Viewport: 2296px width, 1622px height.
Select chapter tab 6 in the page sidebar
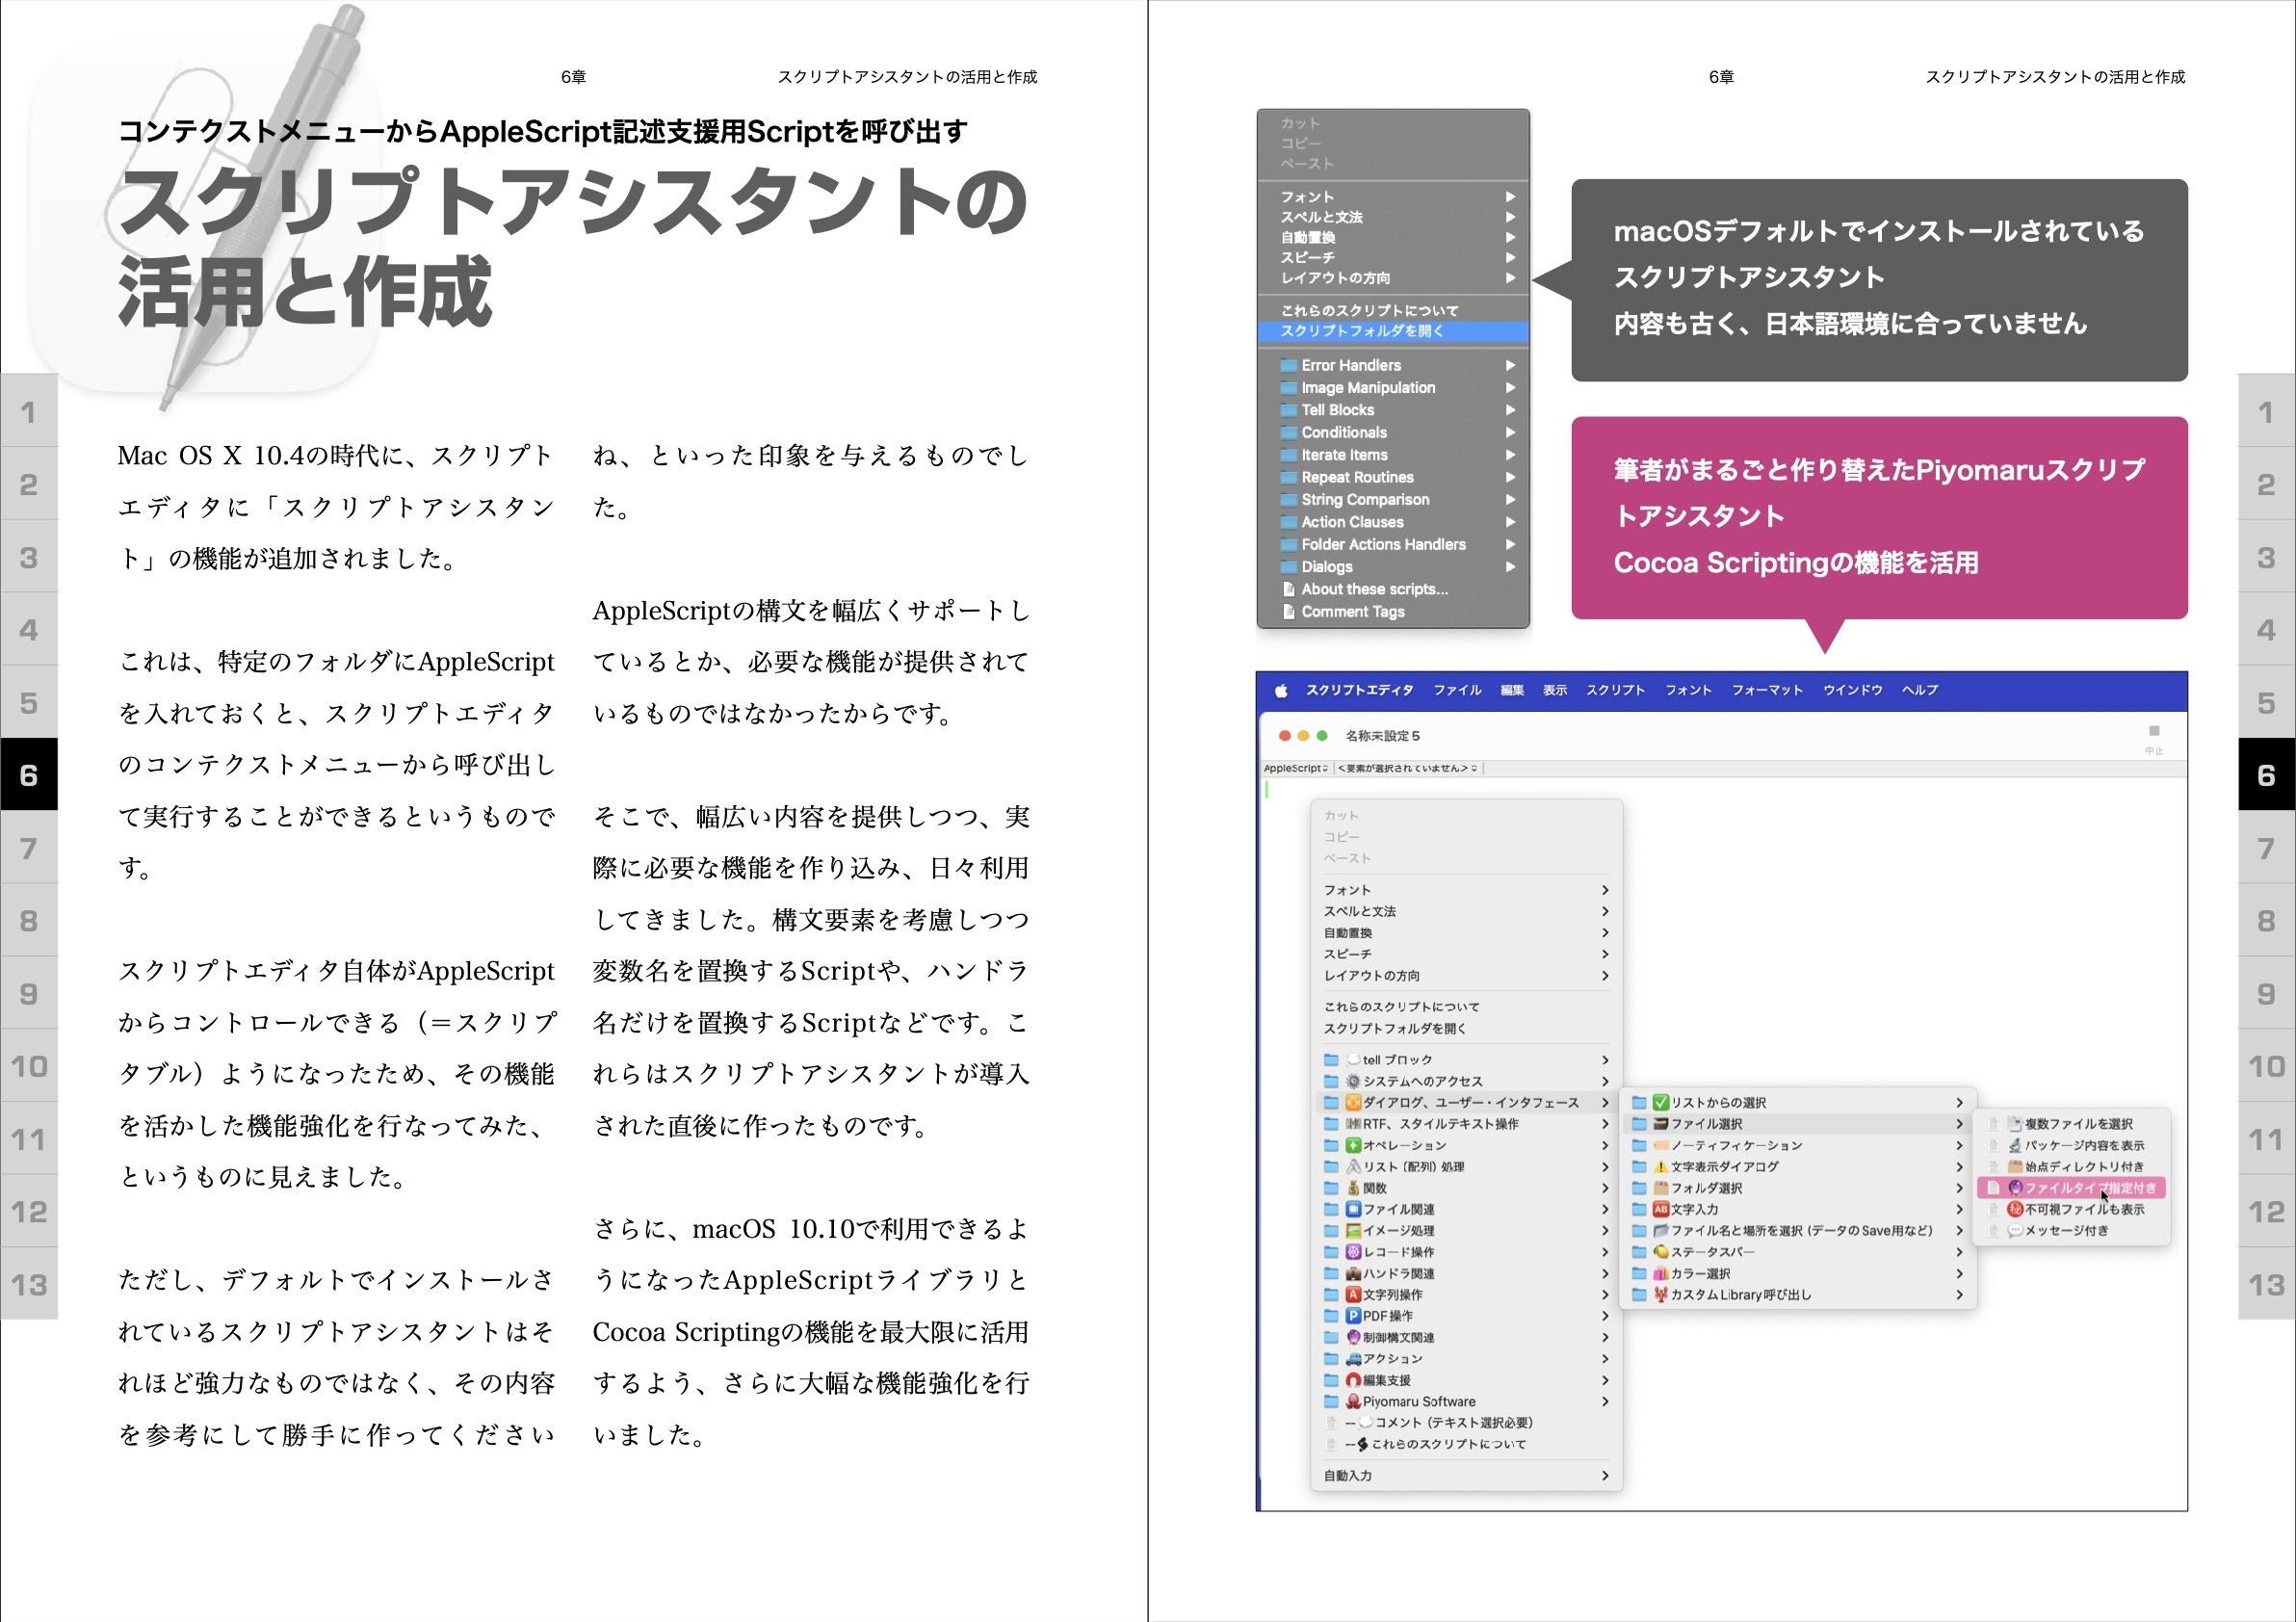[x=28, y=775]
